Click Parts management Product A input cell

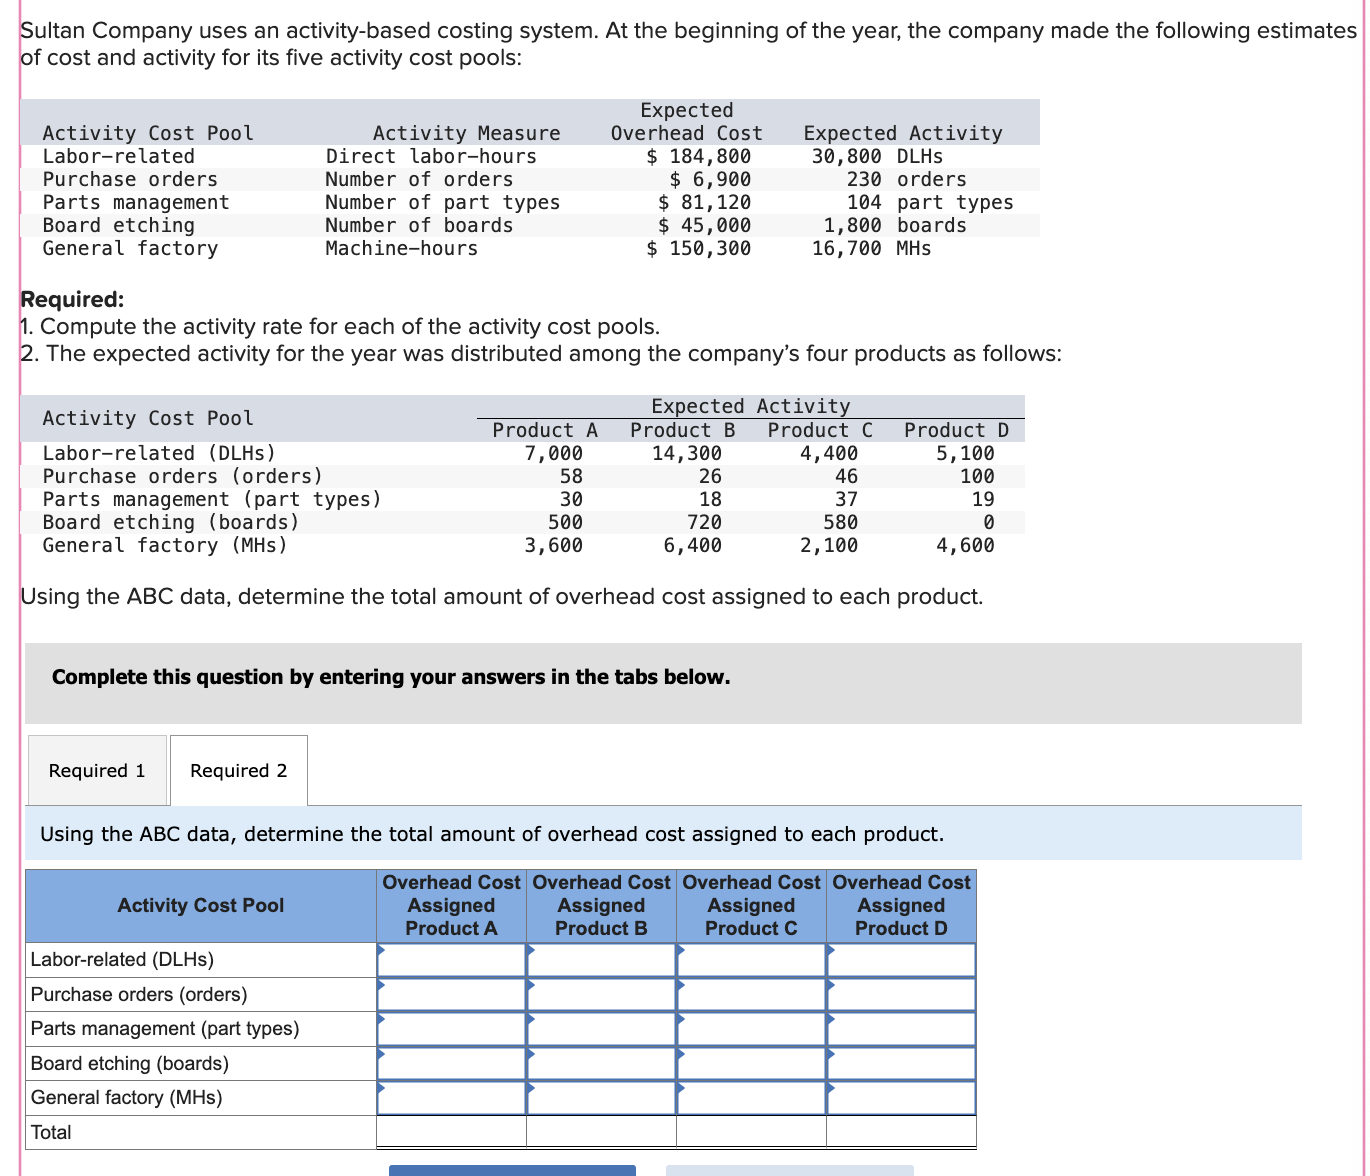tap(451, 1029)
